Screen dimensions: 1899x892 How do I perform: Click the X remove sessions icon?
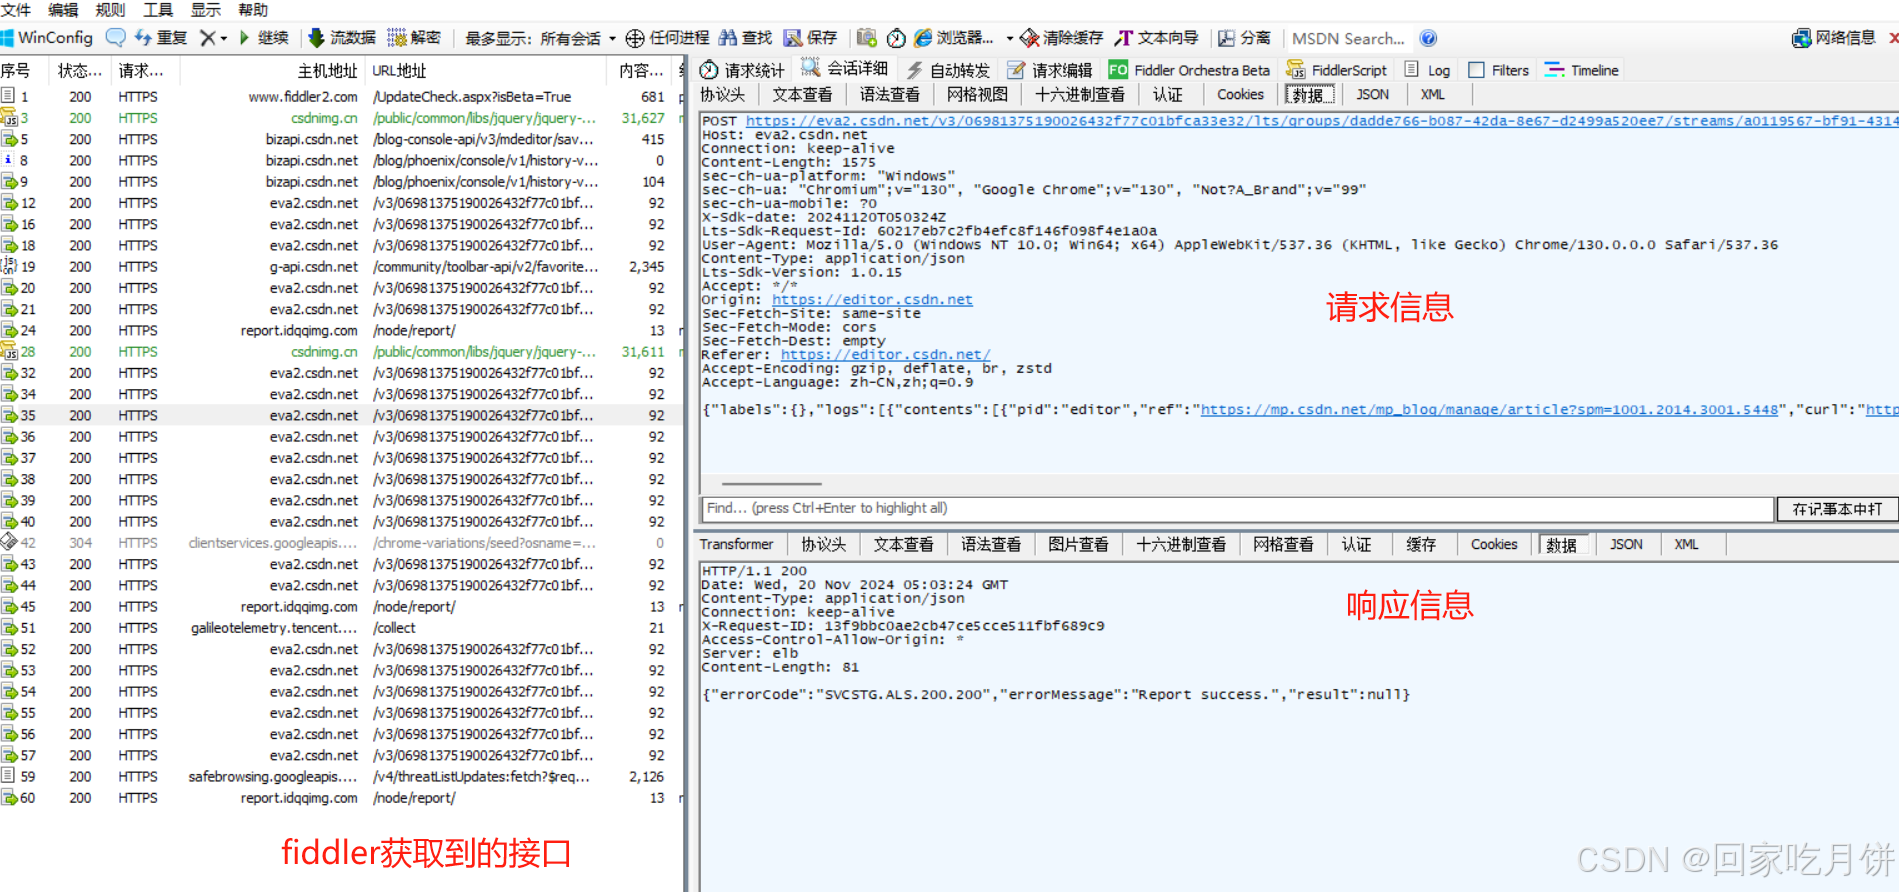pyautogui.click(x=207, y=38)
